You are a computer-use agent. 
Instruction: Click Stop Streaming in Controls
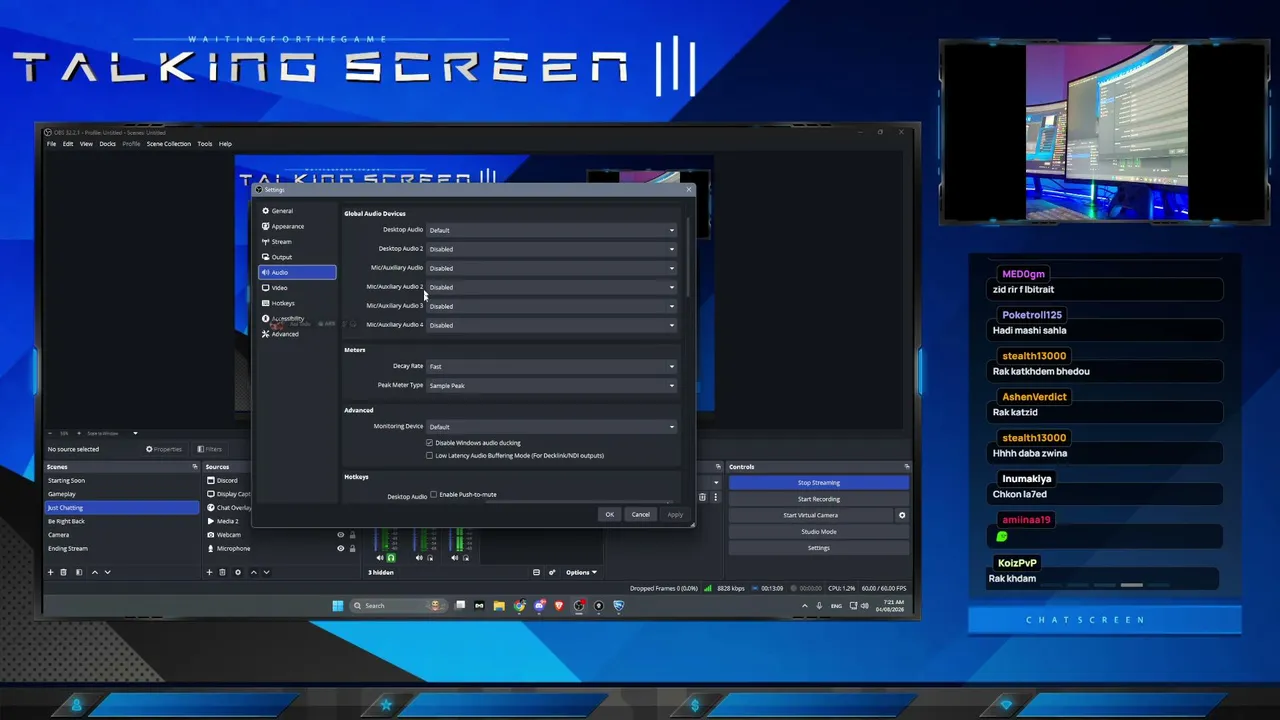click(819, 483)
